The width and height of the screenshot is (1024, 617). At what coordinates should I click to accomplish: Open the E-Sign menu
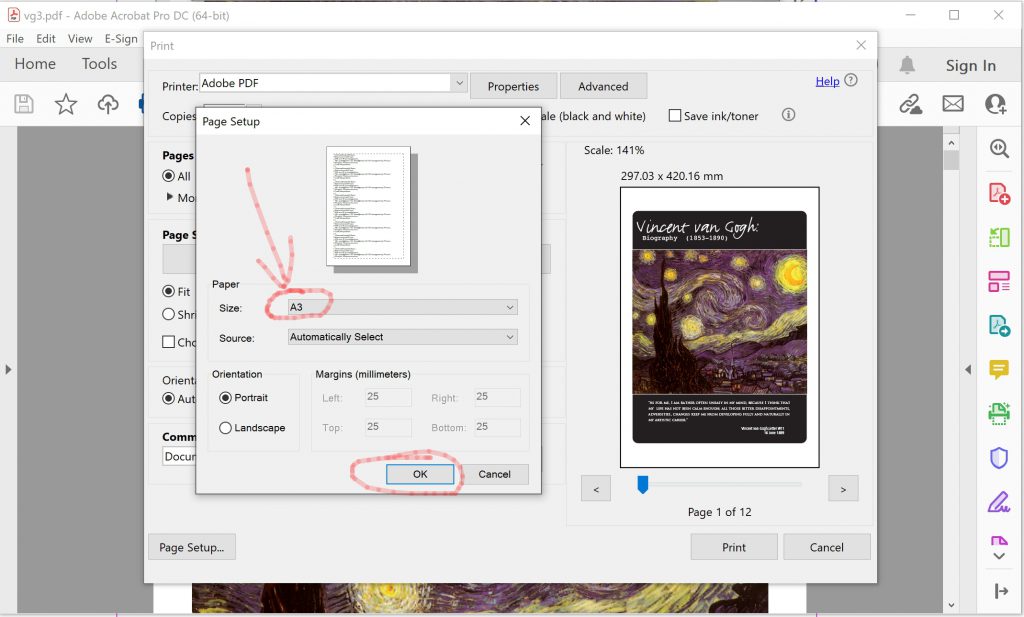point(120,38)
